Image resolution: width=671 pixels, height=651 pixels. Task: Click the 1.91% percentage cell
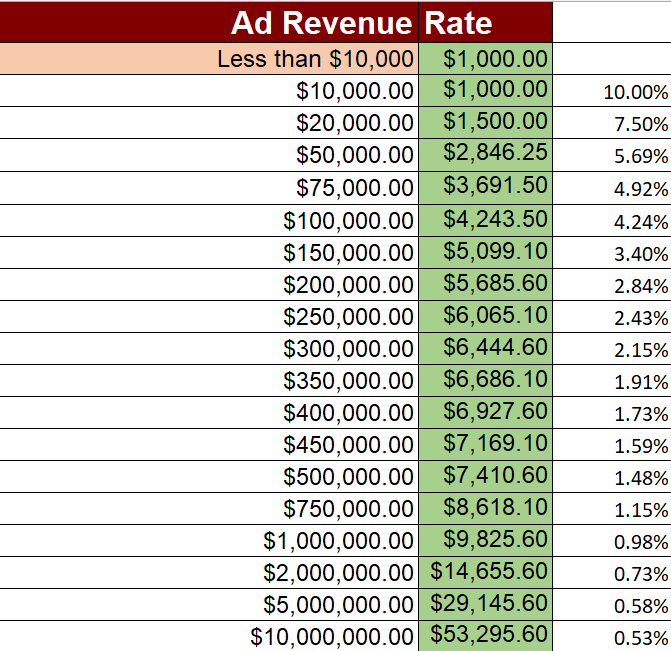tap(635, 381)
